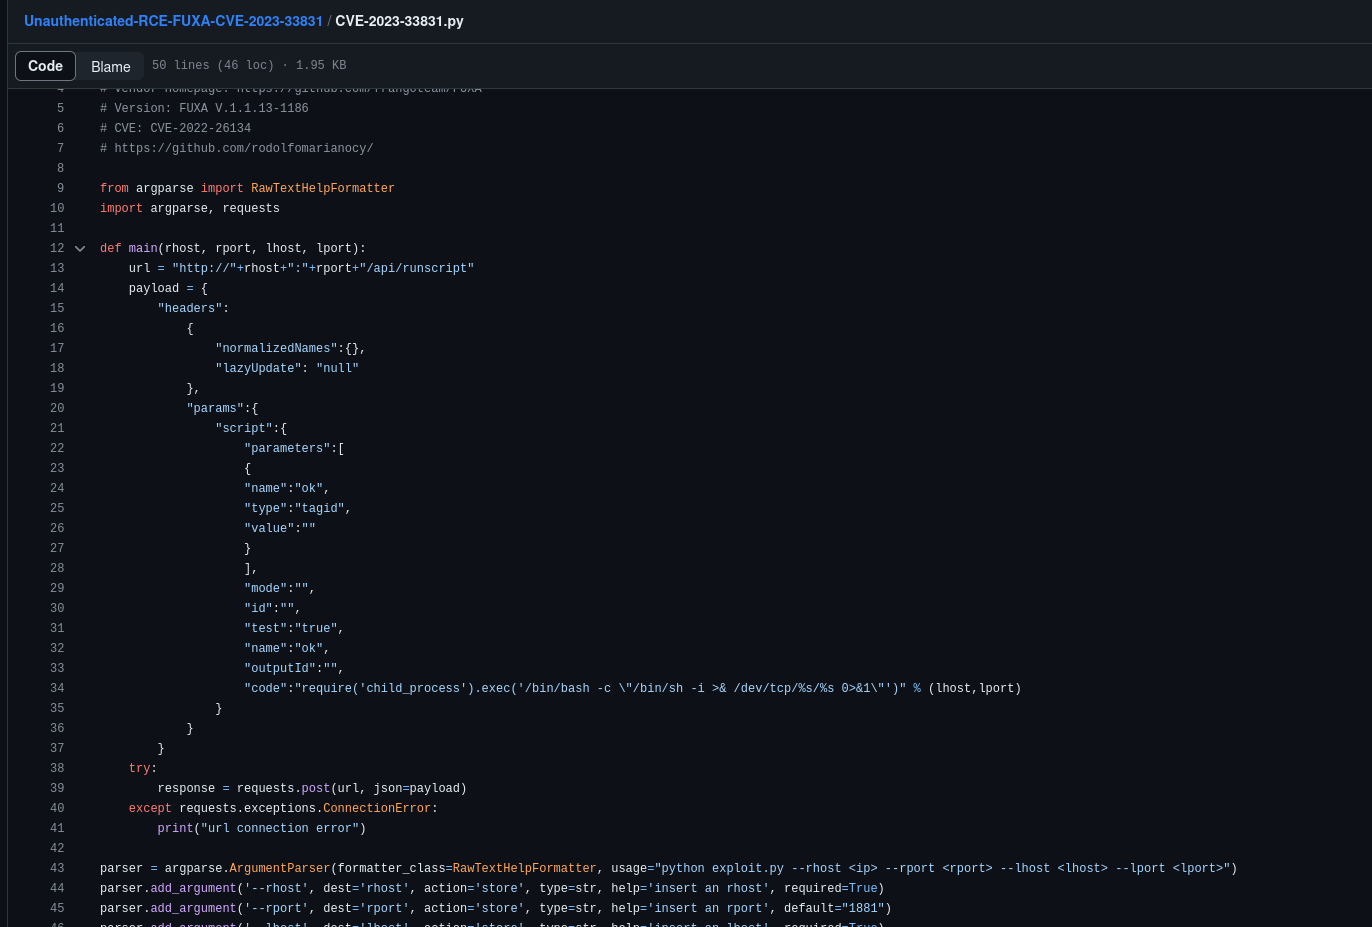Click the '--rhost' argument on line 44
Image resolution: width=1372 pixels, height=927 pixels.
click(276, 888)
